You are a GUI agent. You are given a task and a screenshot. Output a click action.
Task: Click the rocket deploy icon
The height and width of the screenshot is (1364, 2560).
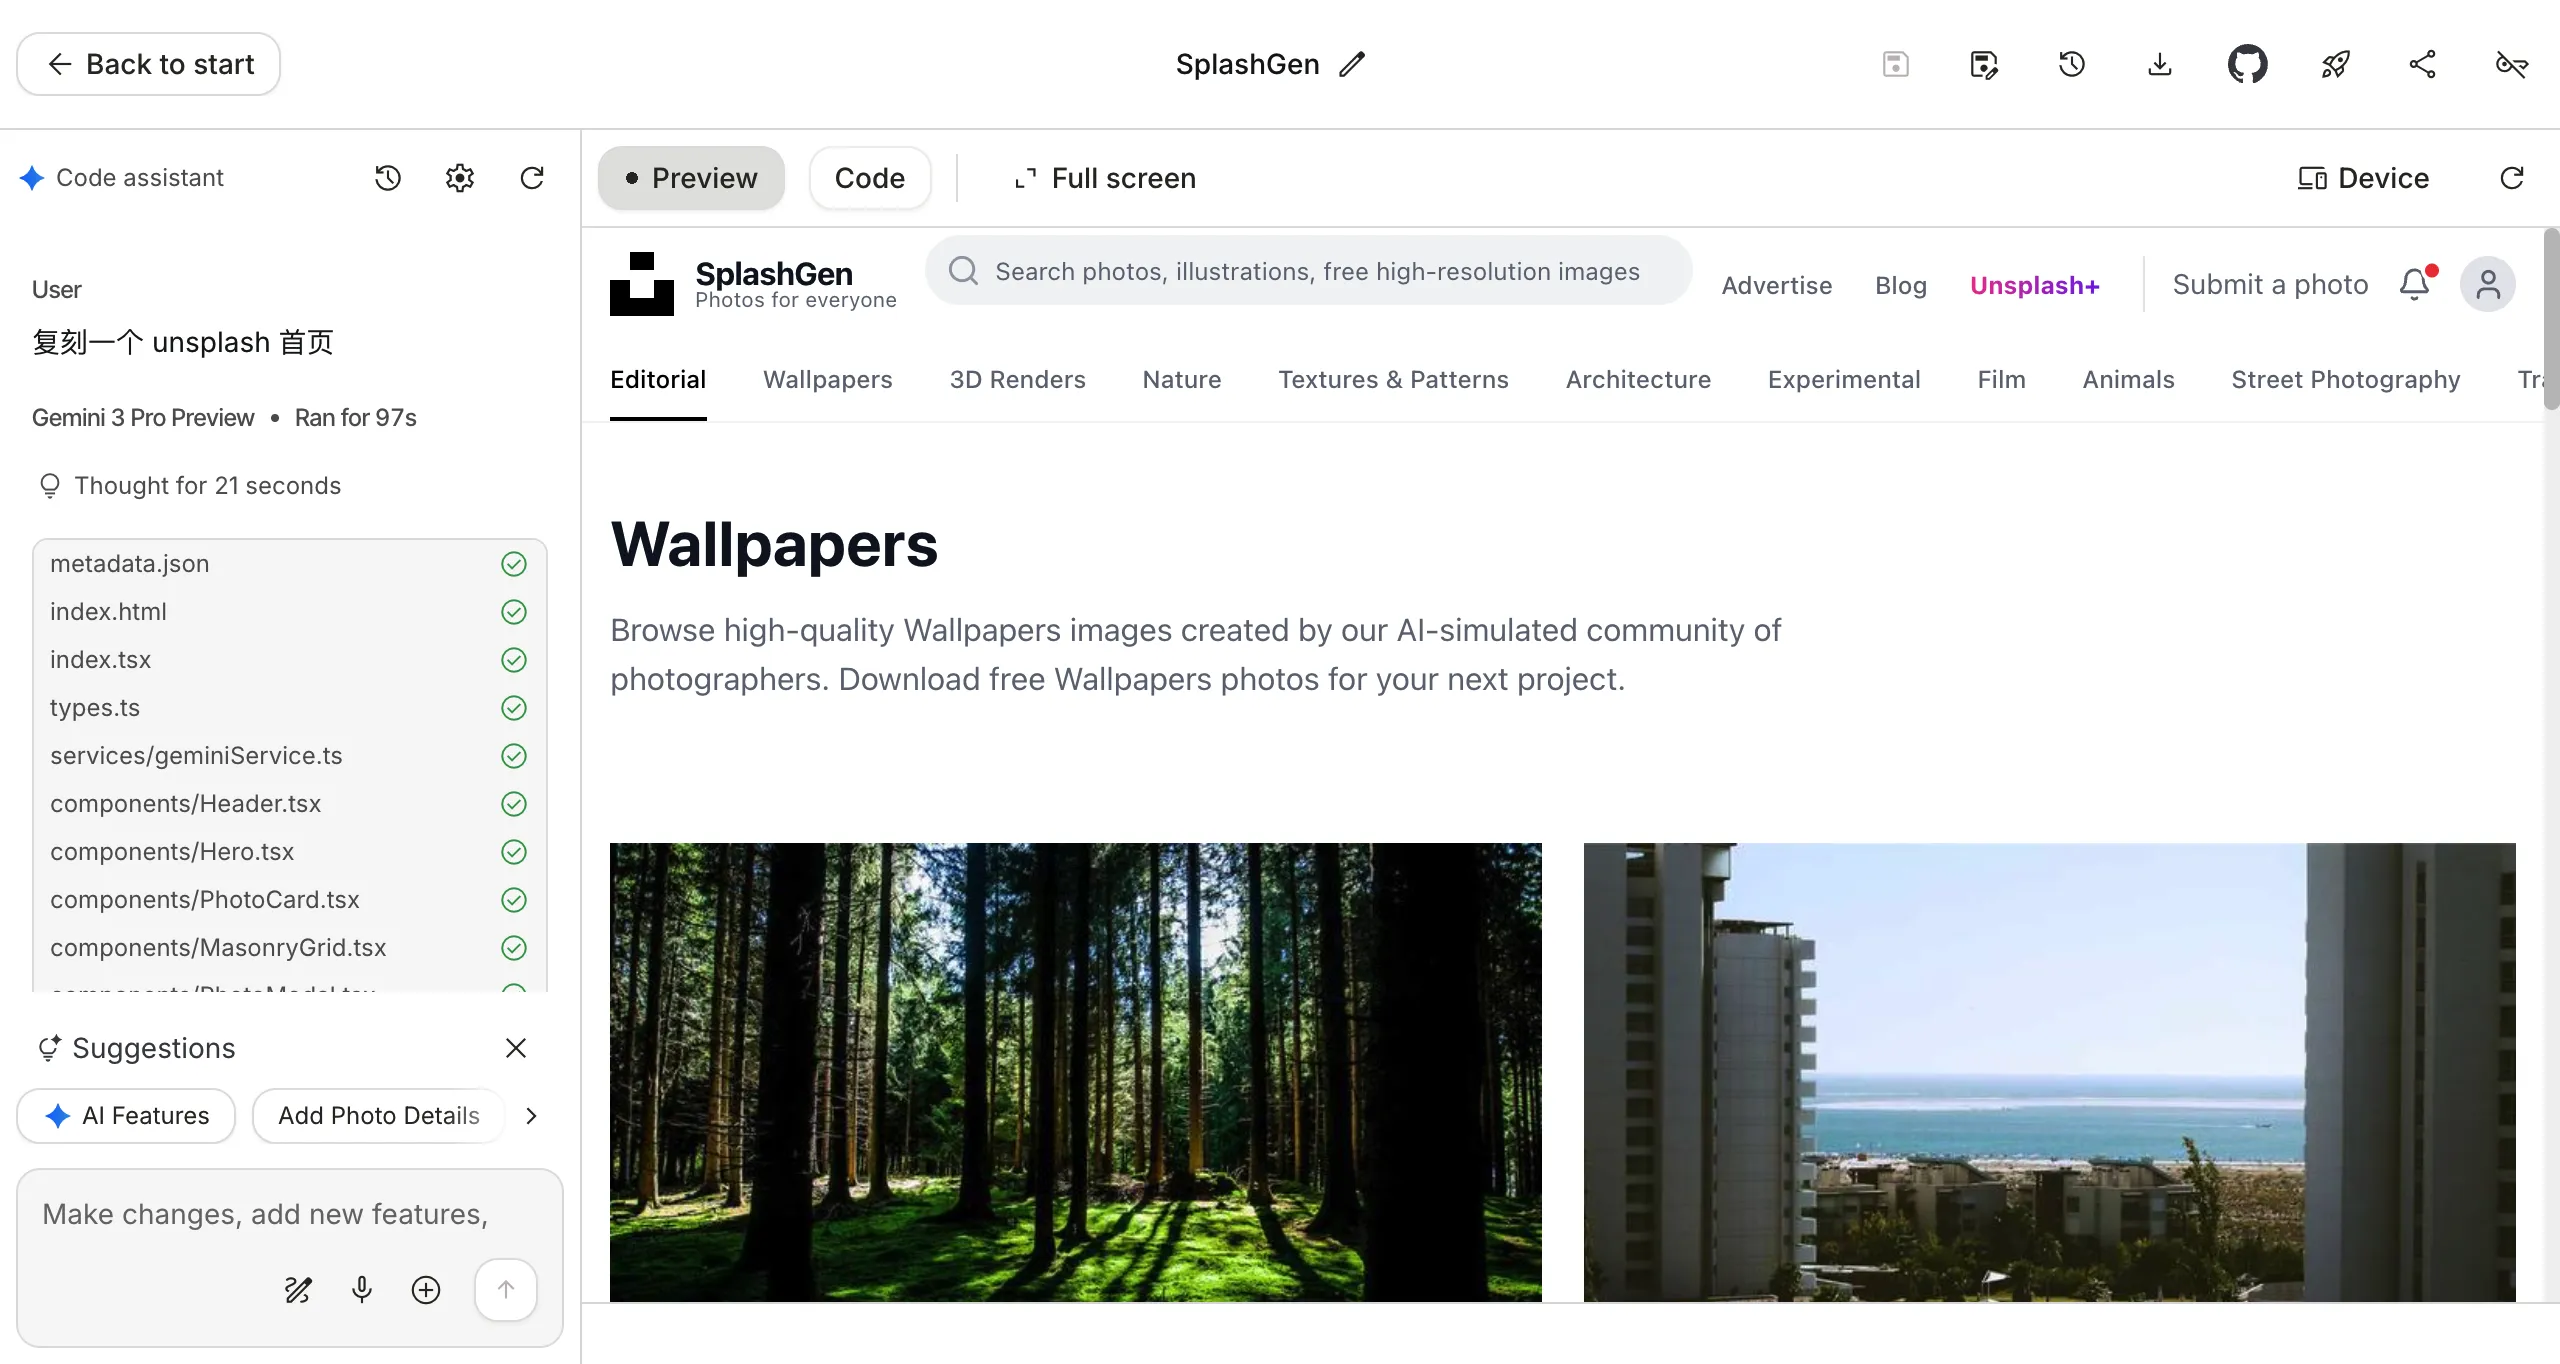[2335, 65]
